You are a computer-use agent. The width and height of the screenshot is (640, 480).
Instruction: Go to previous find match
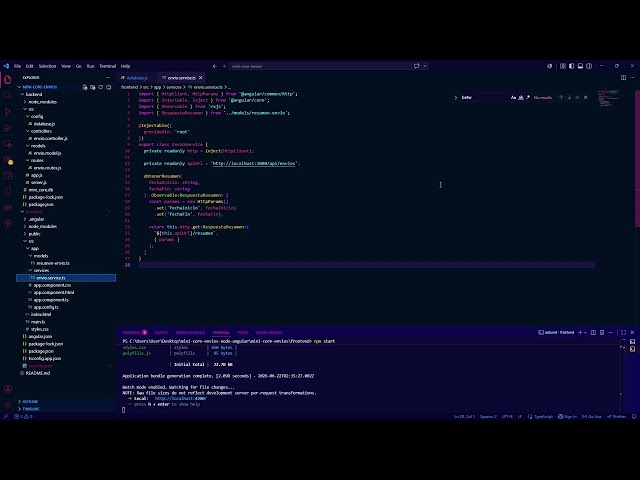point(561,98)
